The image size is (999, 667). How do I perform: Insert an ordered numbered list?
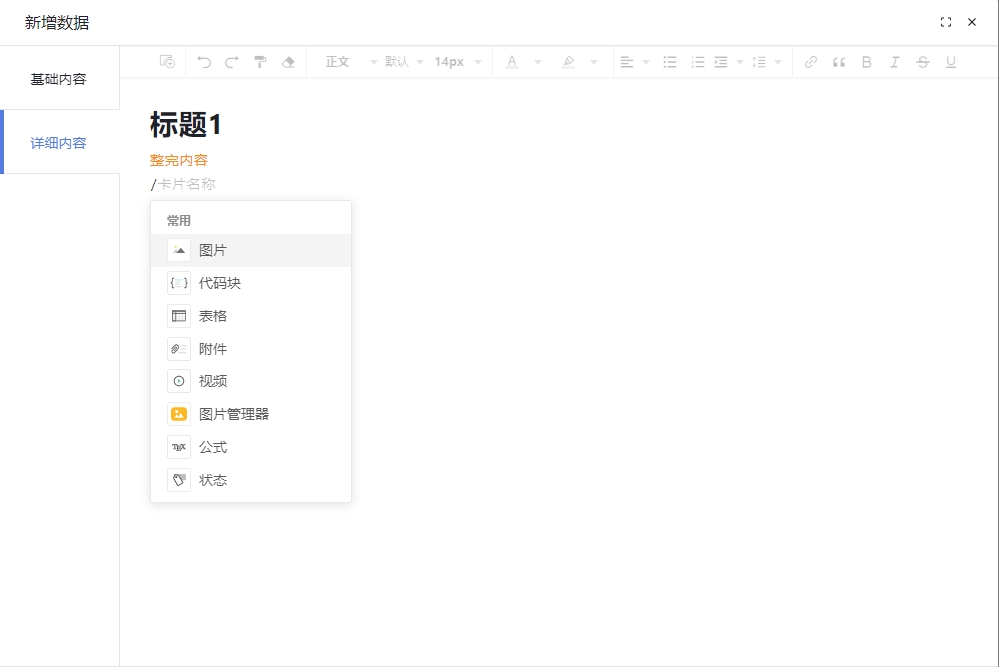pyautogui.click(x=698, y=62)
